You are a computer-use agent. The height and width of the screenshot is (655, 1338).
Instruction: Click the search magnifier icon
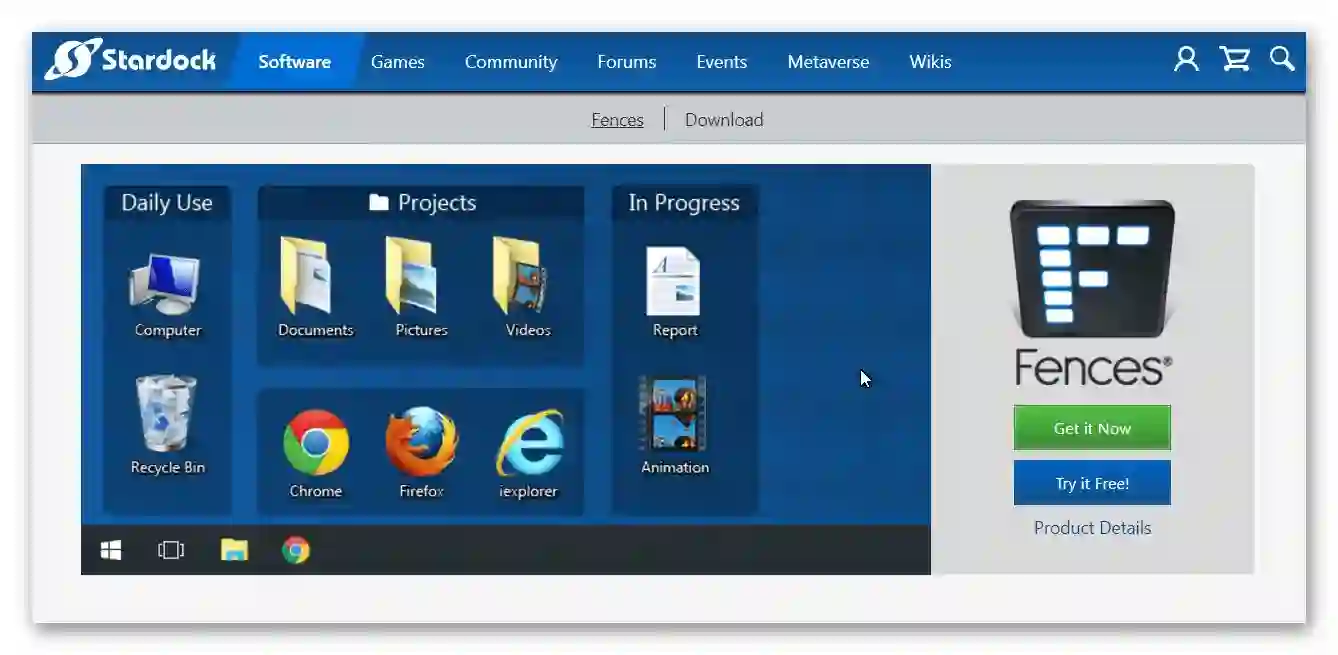click(1282, 58)
